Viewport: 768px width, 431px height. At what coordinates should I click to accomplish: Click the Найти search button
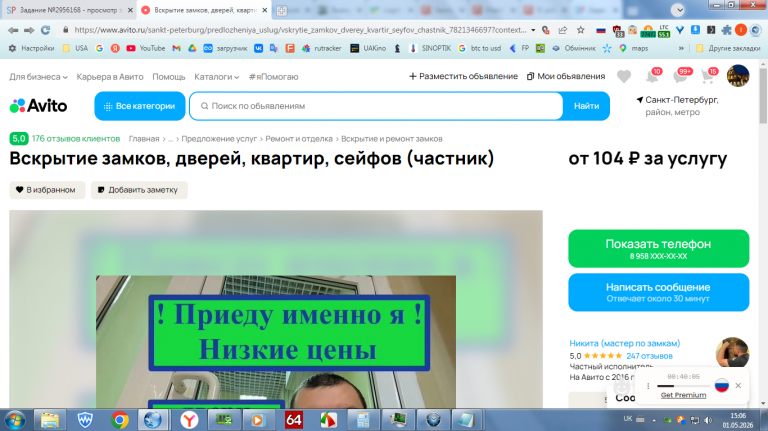click(586, 106)
